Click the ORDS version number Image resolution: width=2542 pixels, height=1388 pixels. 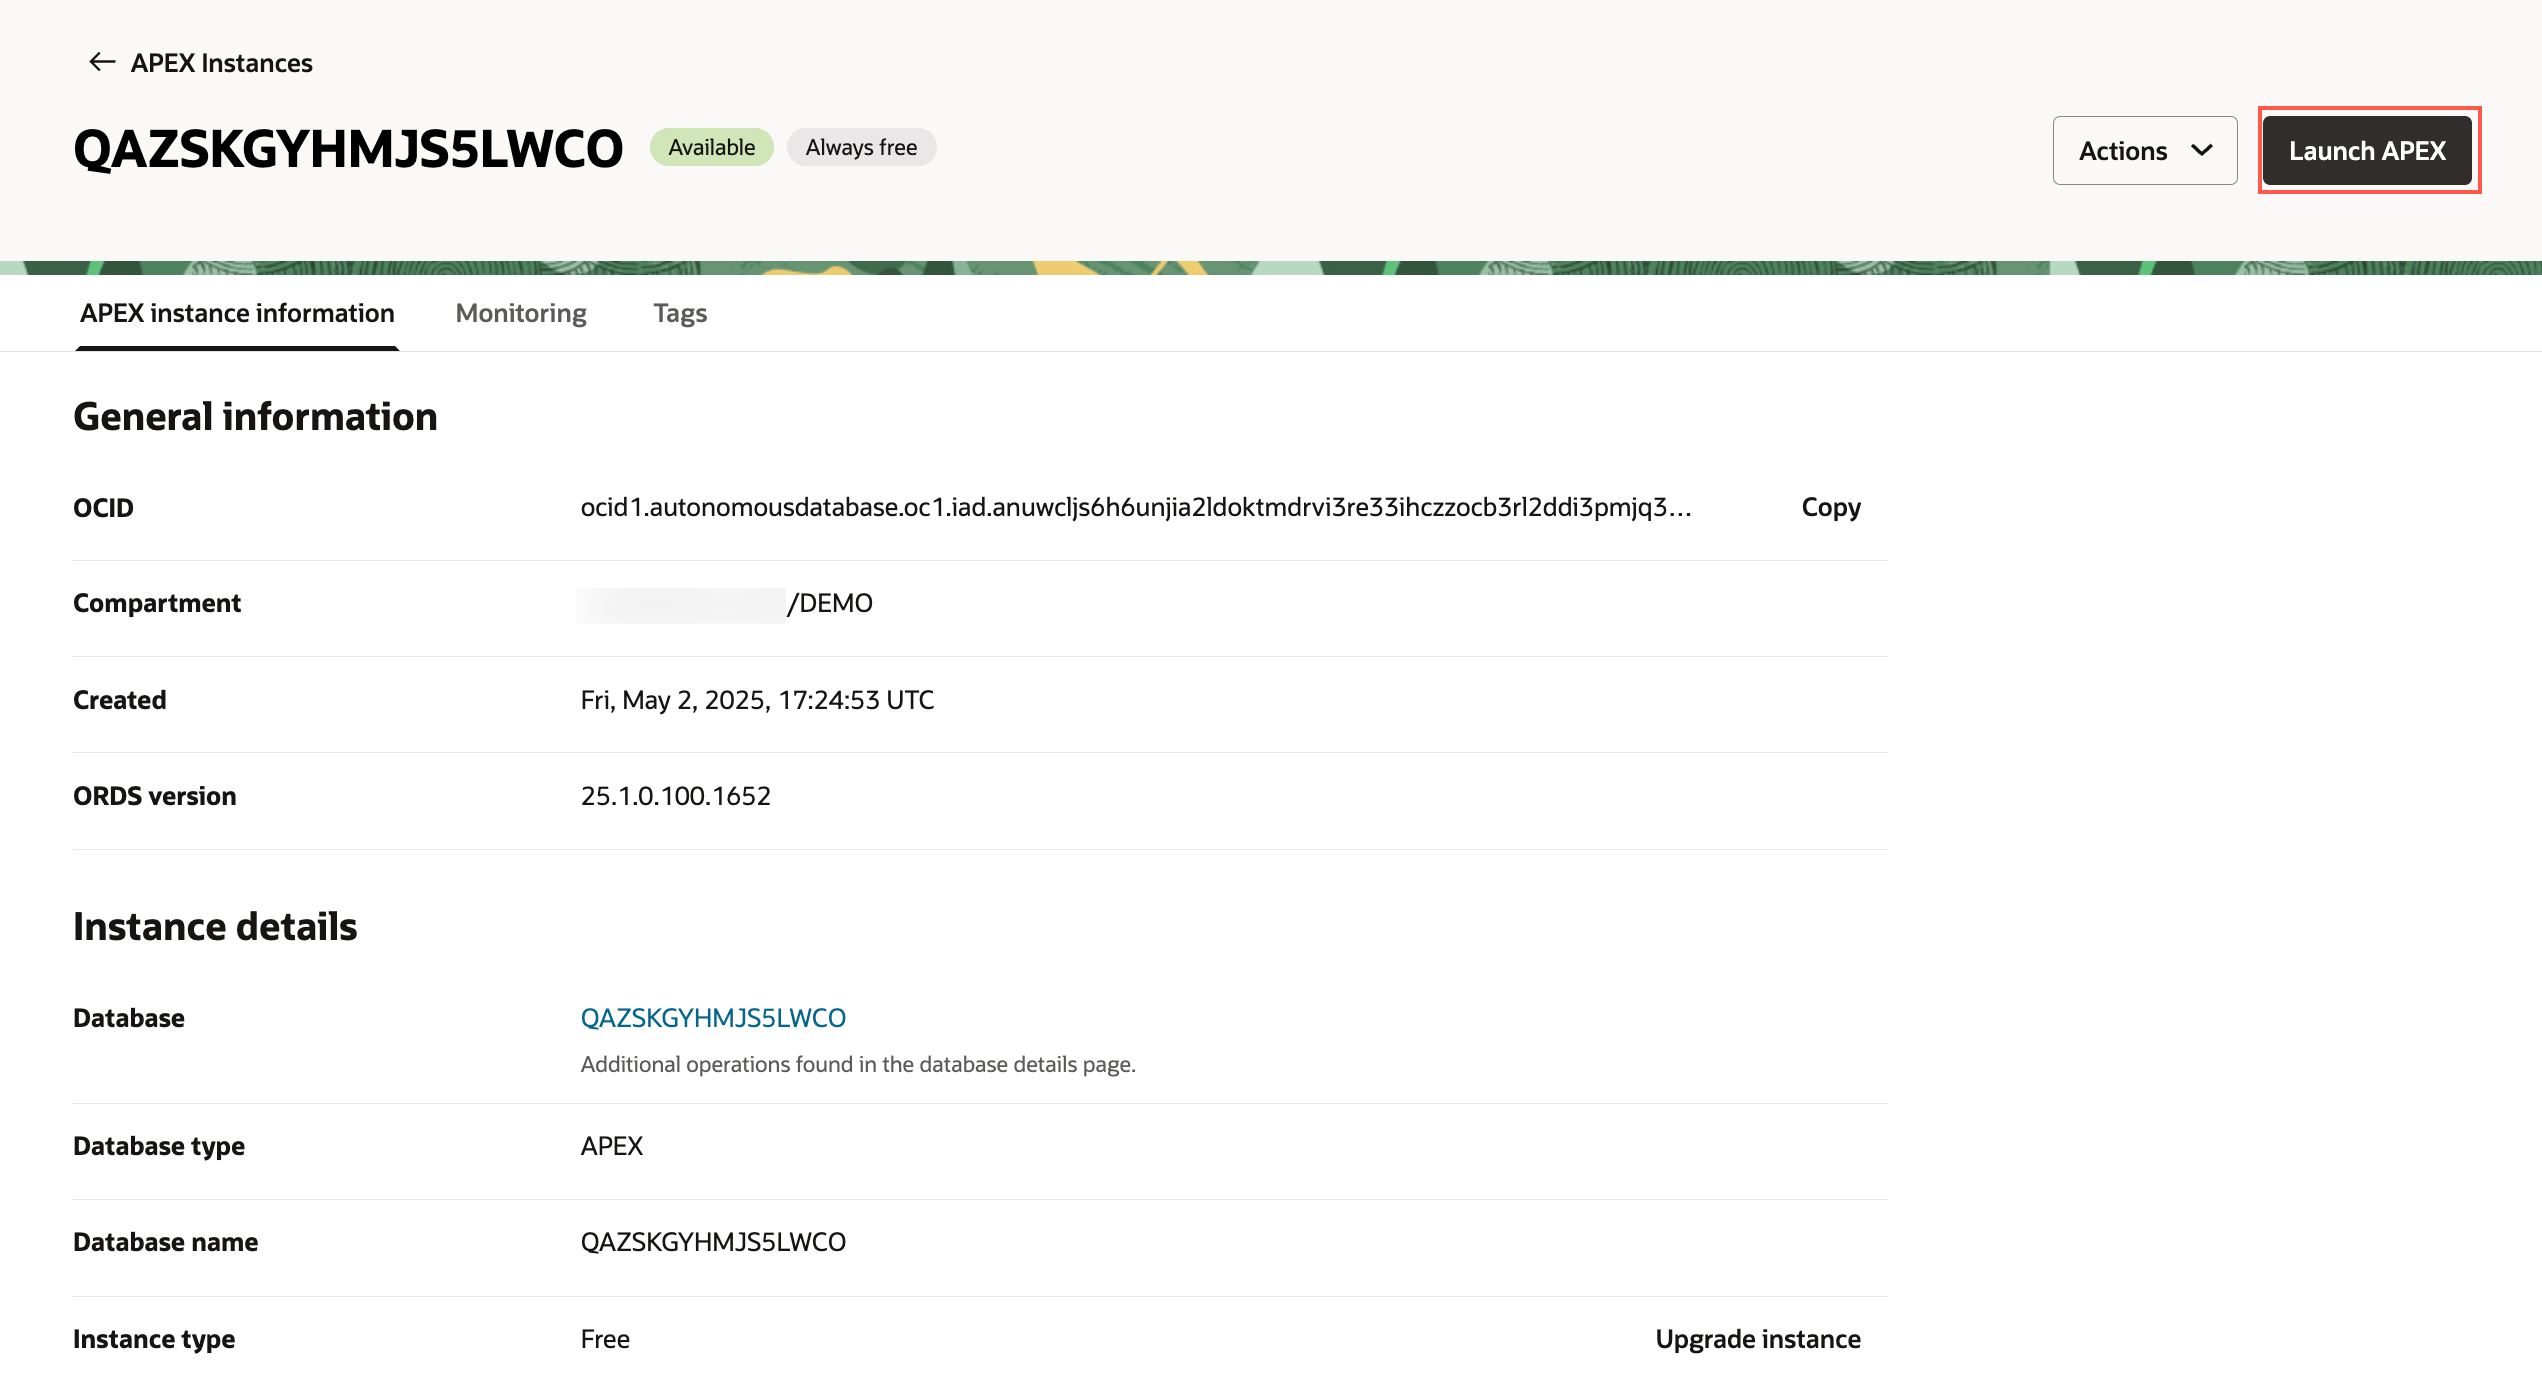tap(675, 796)
